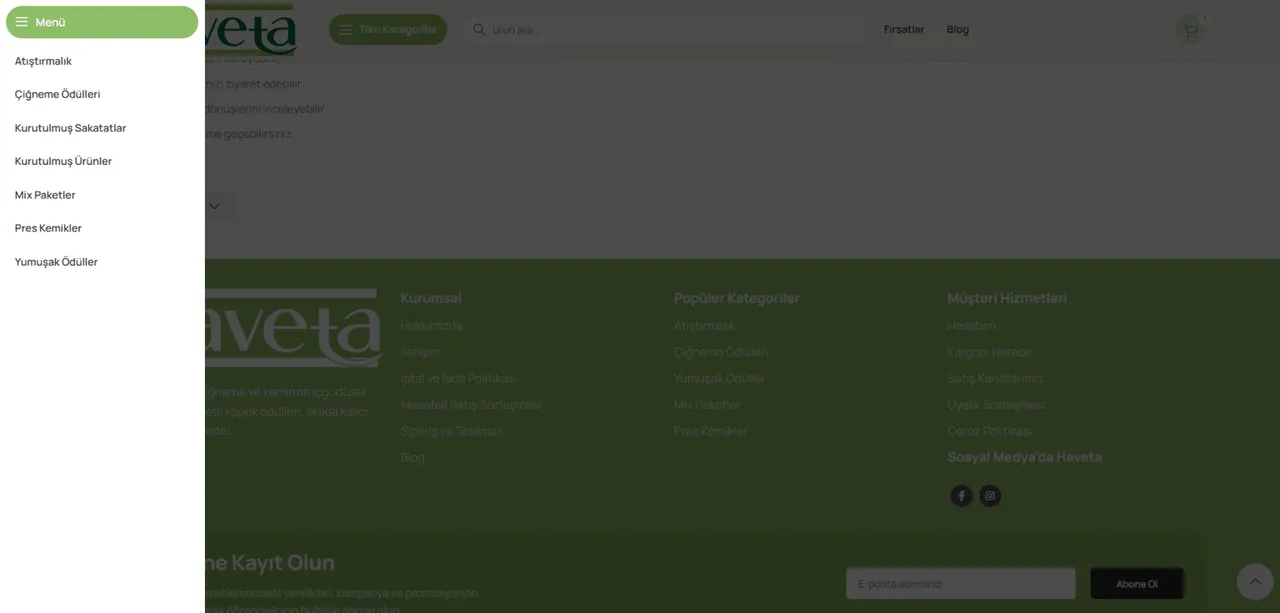Open Atıştırmalık under Popüler Kategoriler

coord(705,326)
